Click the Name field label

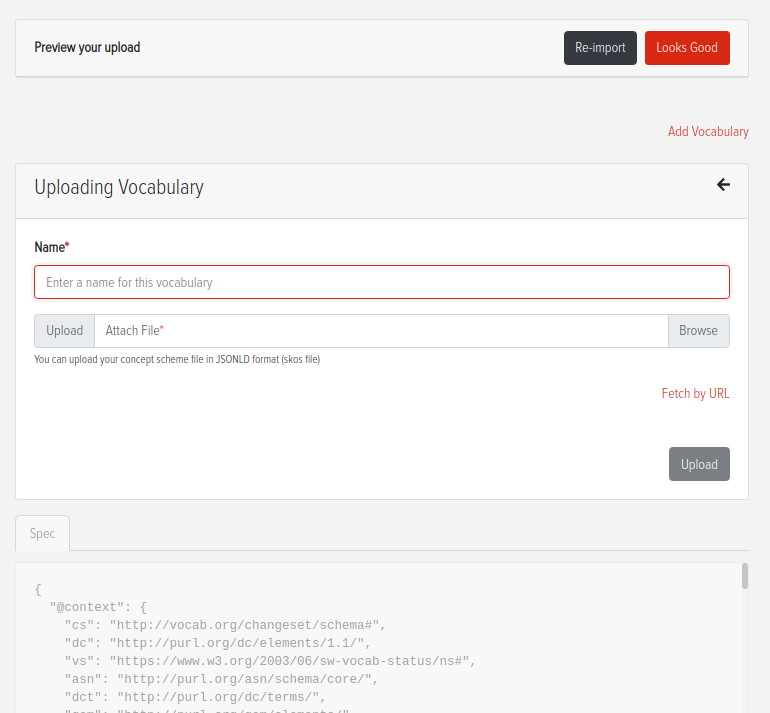(52, 247)
